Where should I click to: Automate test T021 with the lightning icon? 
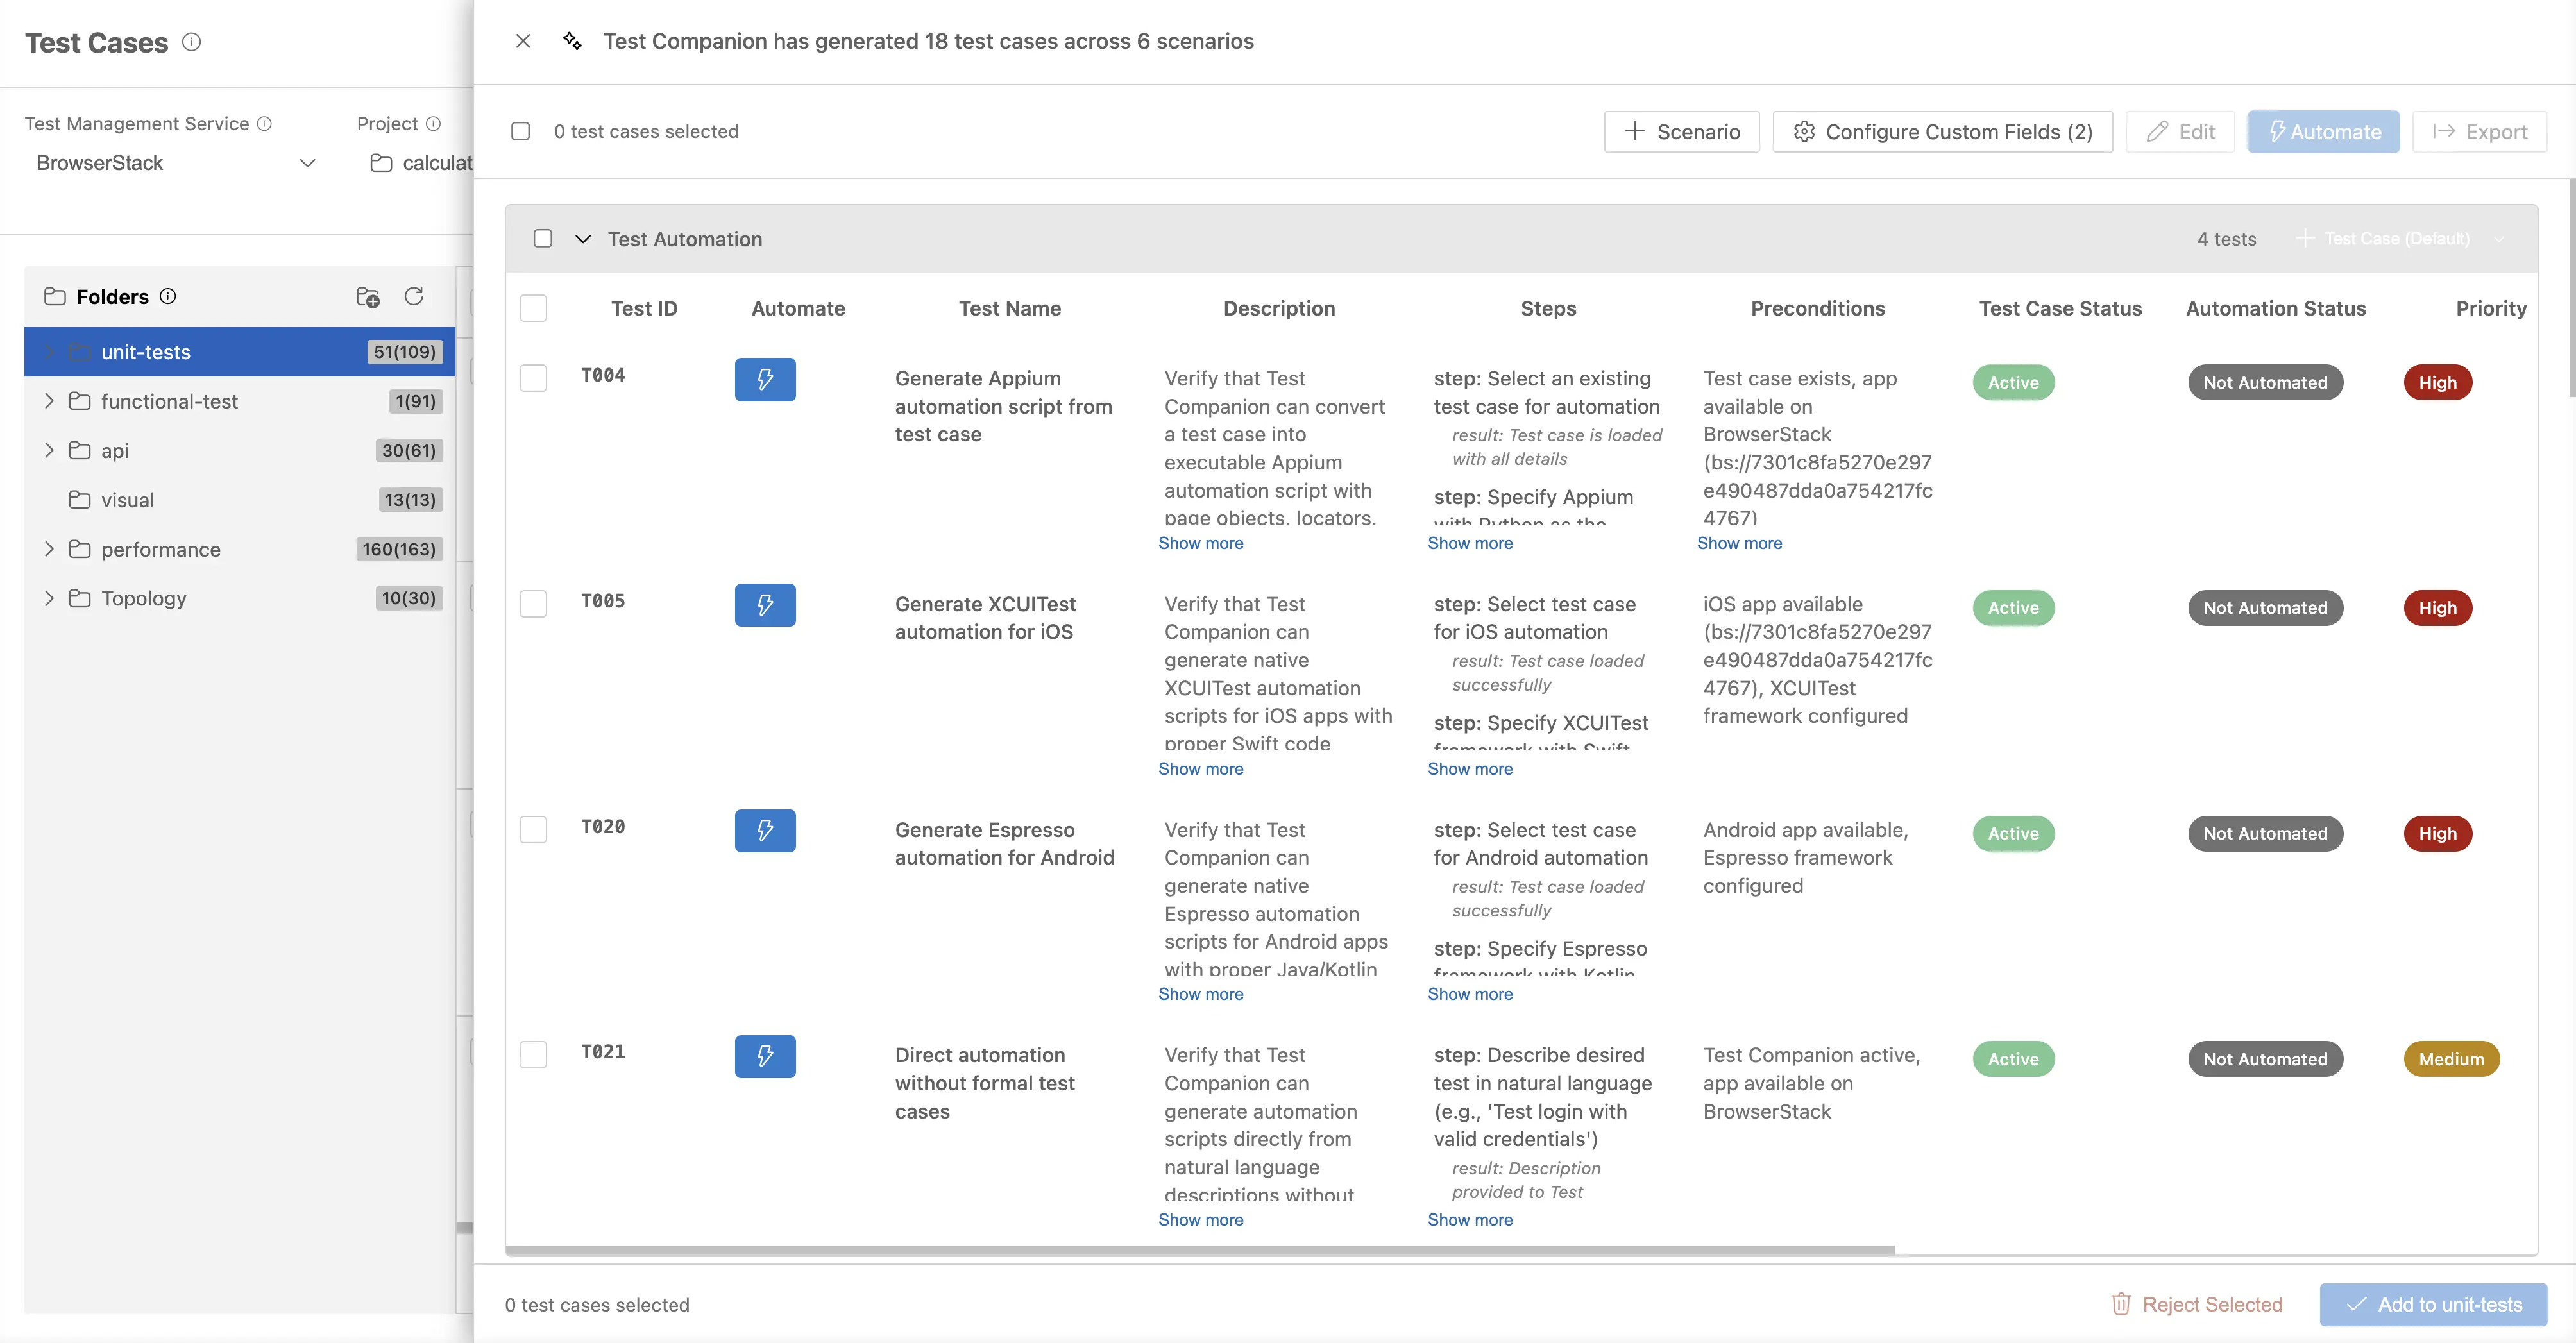pyautogui.click(x=765, y=1057)
